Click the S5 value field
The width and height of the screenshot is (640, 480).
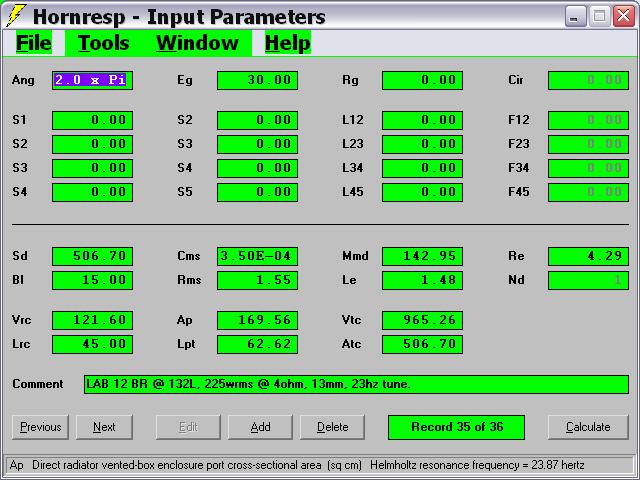(257, 192)
